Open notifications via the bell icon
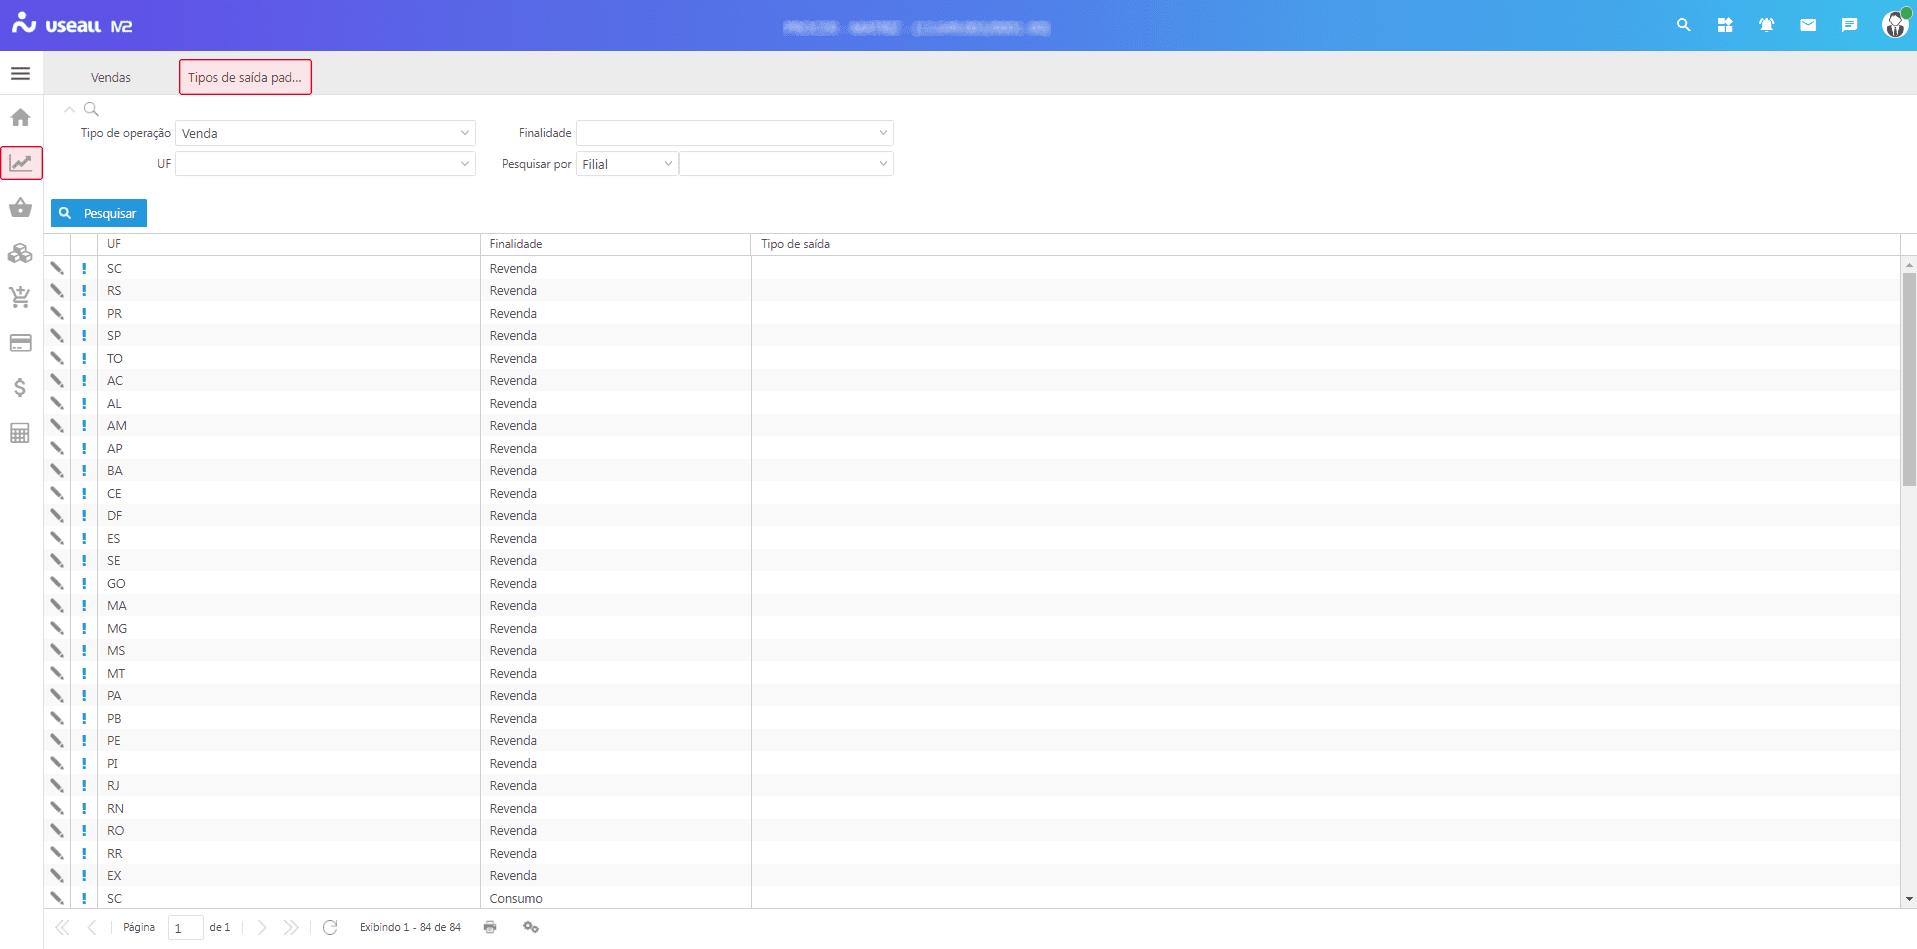Image resolution: width=1917 pixels, height=949 pixels. [x=1766, y=24]
